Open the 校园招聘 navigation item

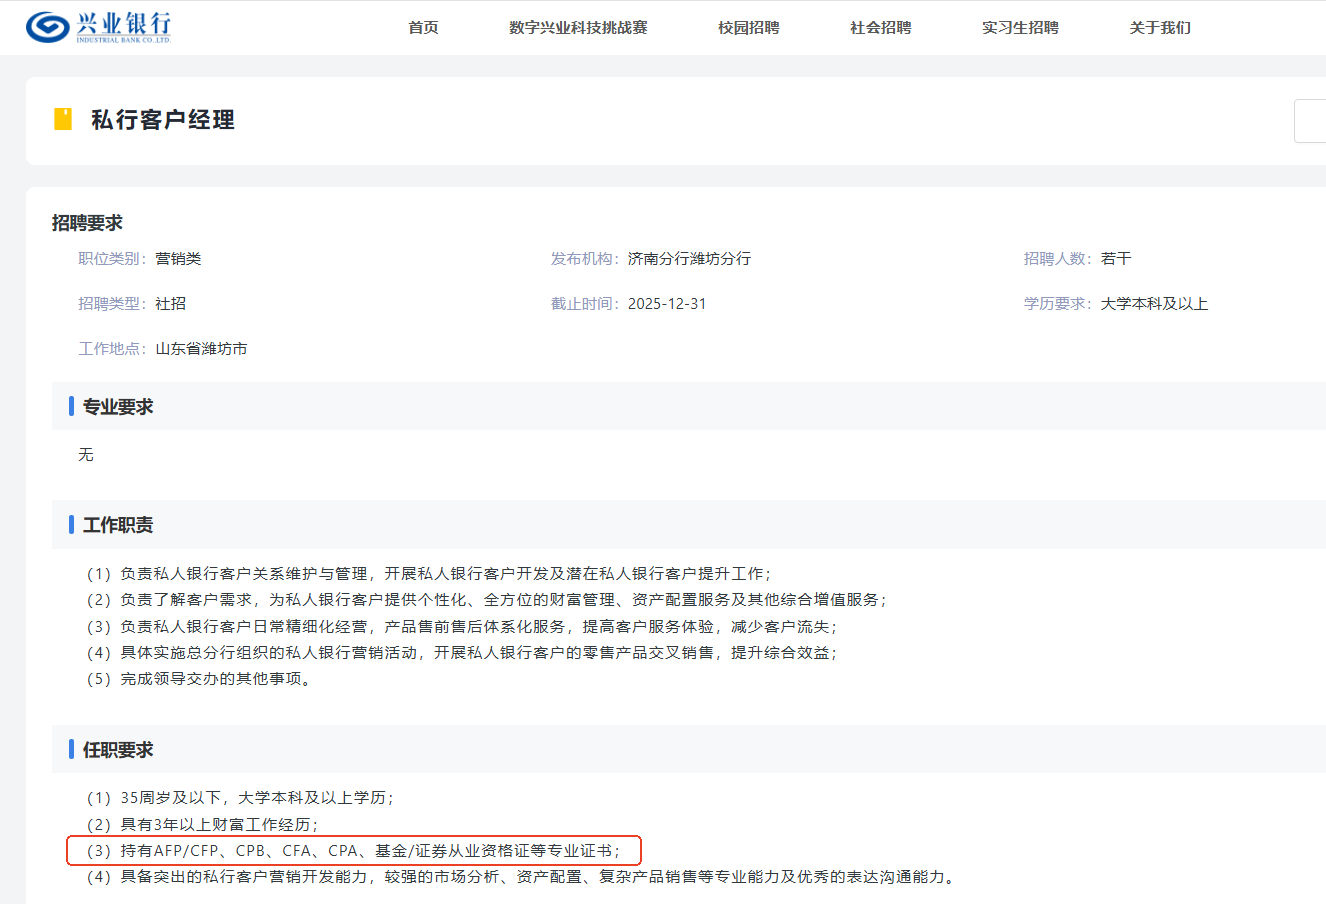748,28
